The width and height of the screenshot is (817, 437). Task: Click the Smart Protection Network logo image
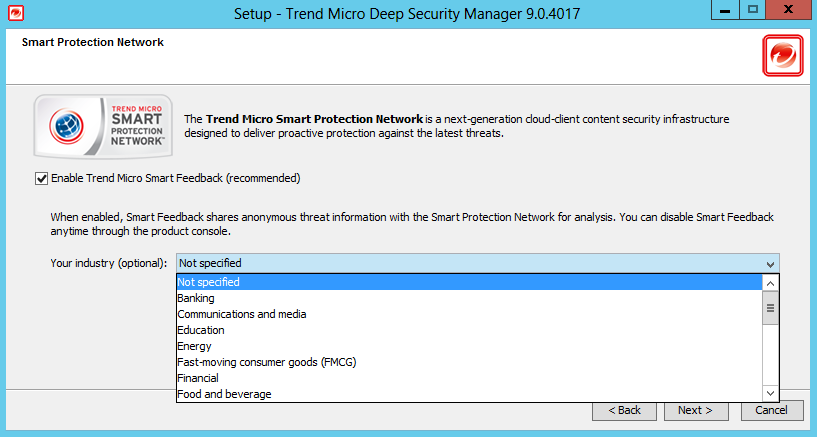(100, 127)
